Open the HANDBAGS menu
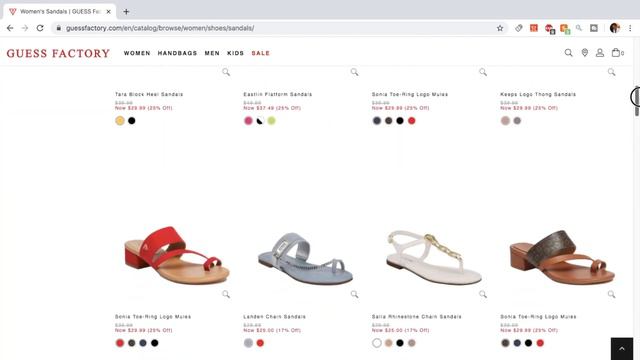This screenshot has height=360, width=640. click(177, 53)
